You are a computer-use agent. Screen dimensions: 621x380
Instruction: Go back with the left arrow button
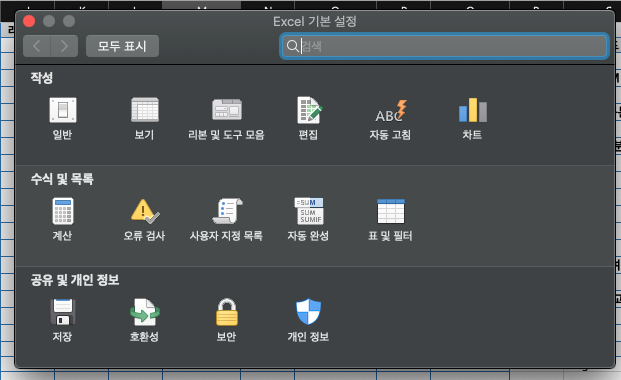36,46
